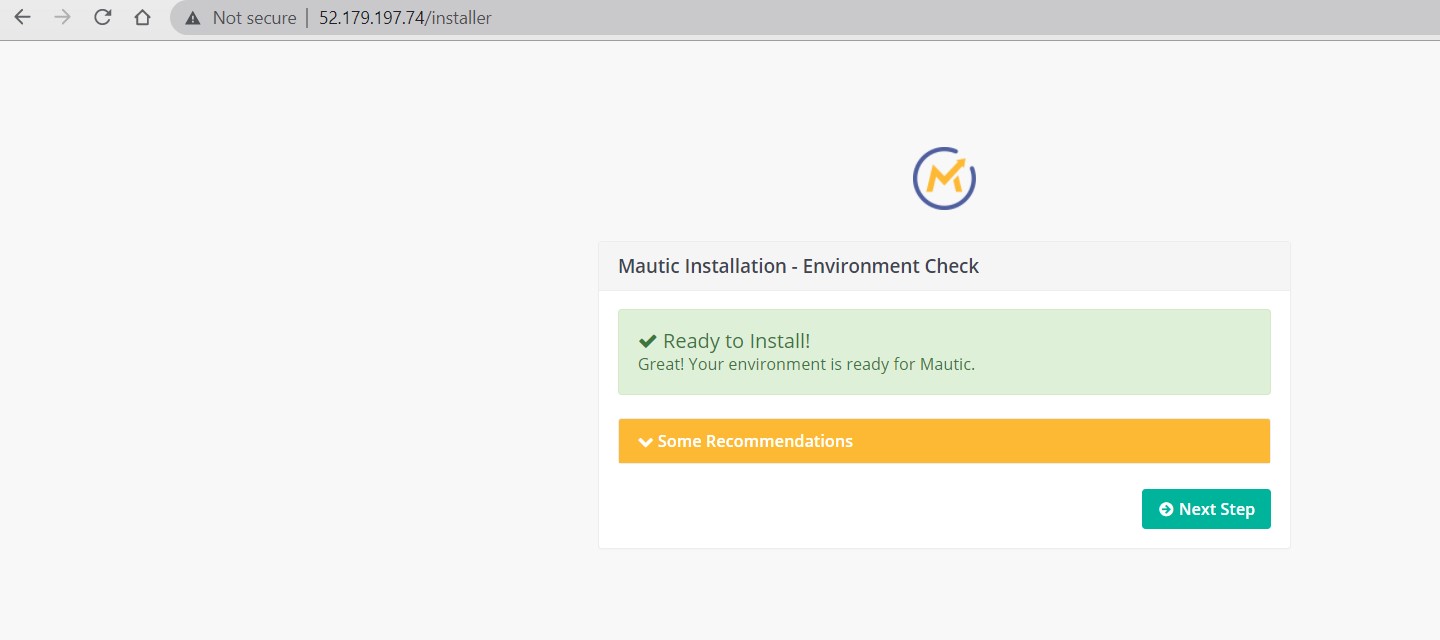This screenshot has height=640, width=1440.
Task: Focus the address bar on the IP address
Action: (x=371, y=18)
